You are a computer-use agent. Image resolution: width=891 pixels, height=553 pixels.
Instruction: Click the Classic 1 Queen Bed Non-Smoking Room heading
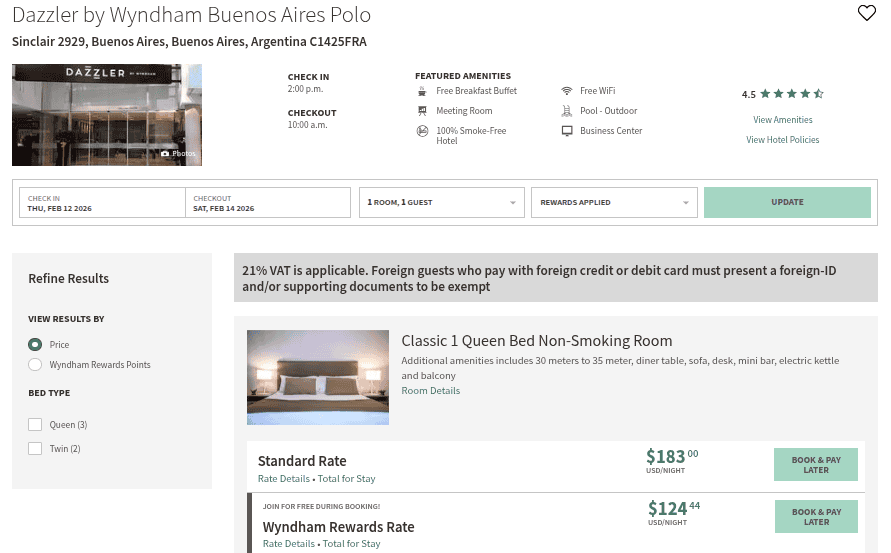point(536,341)
